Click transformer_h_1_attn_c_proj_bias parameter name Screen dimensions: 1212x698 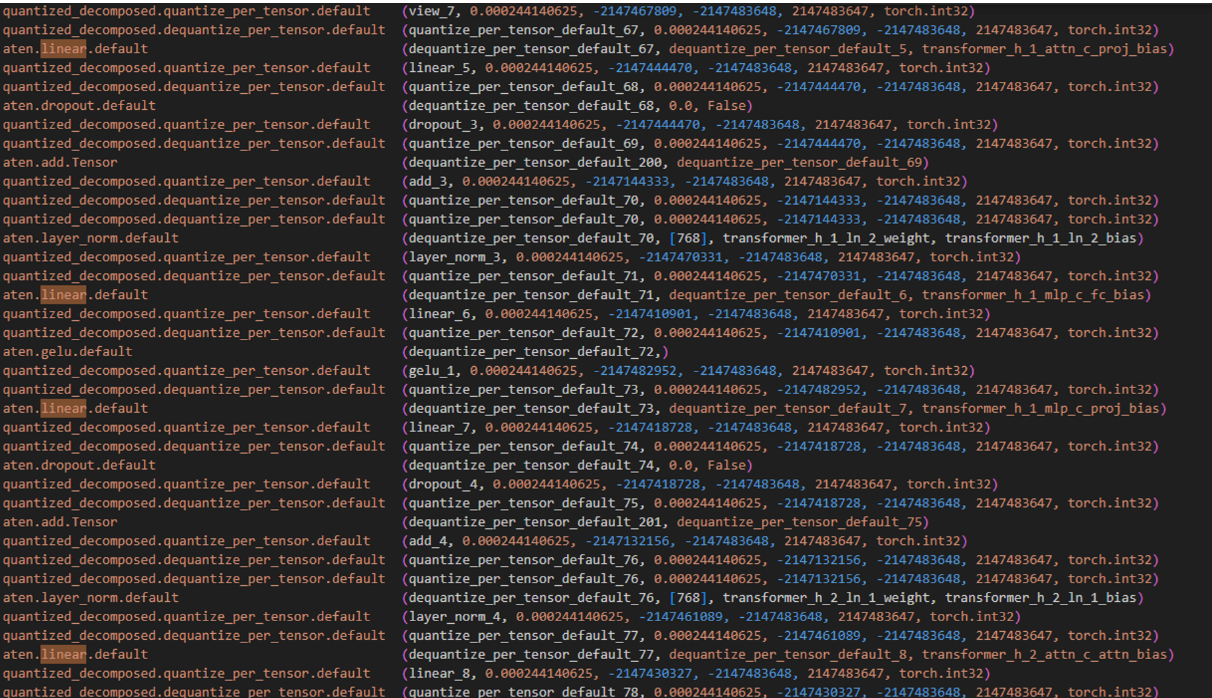[x=1047, y=49]
